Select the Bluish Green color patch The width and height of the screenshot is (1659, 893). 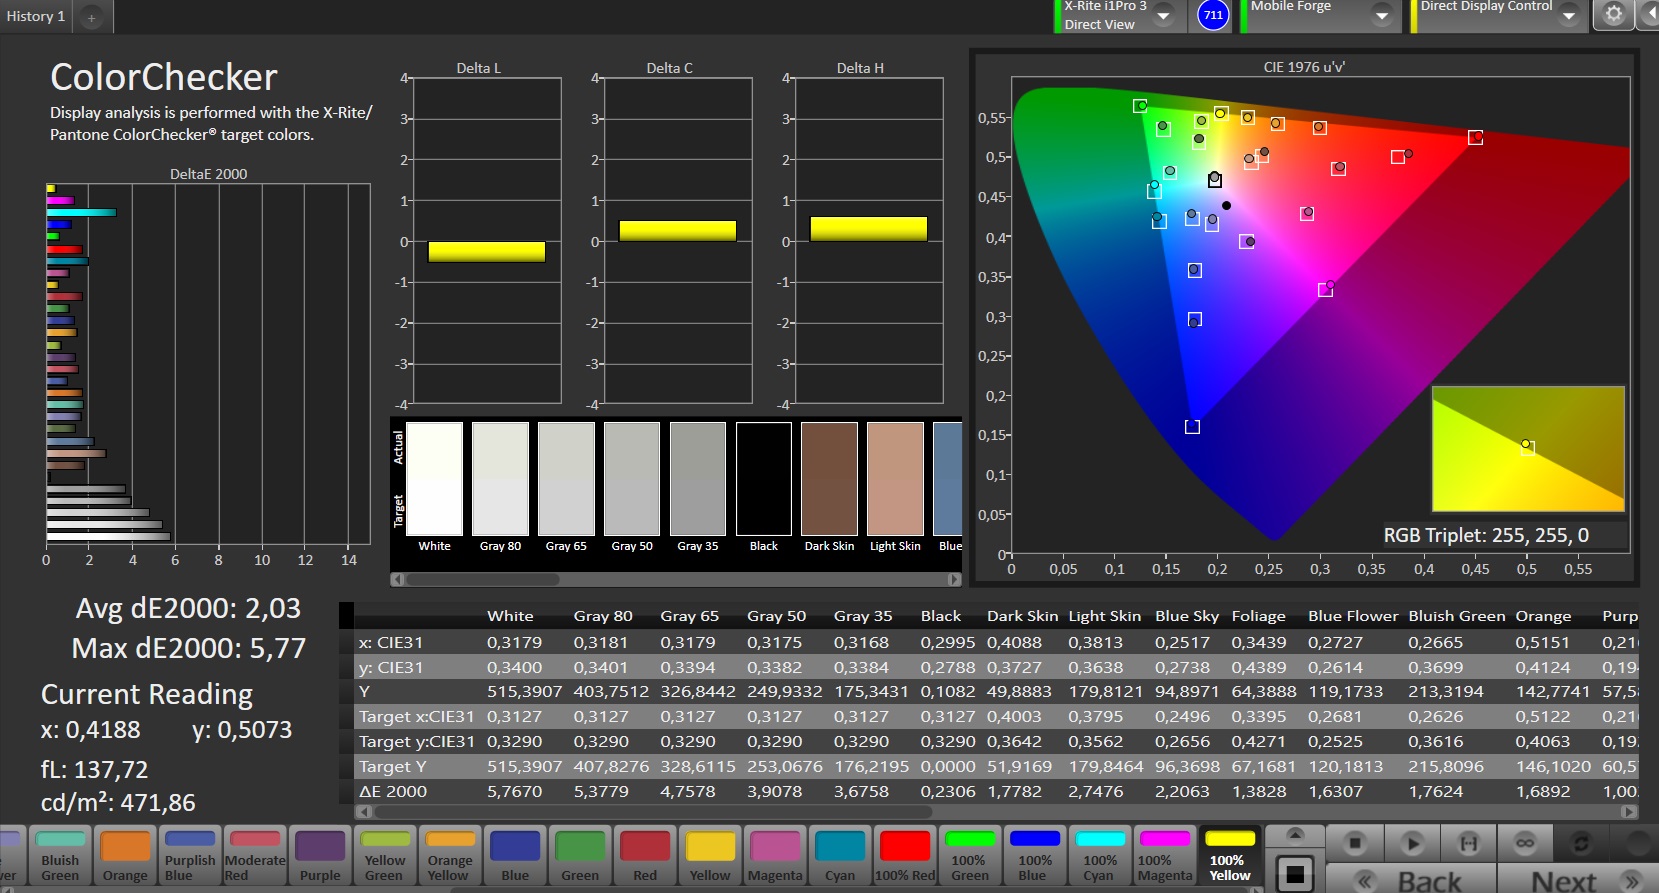[60, 856]
